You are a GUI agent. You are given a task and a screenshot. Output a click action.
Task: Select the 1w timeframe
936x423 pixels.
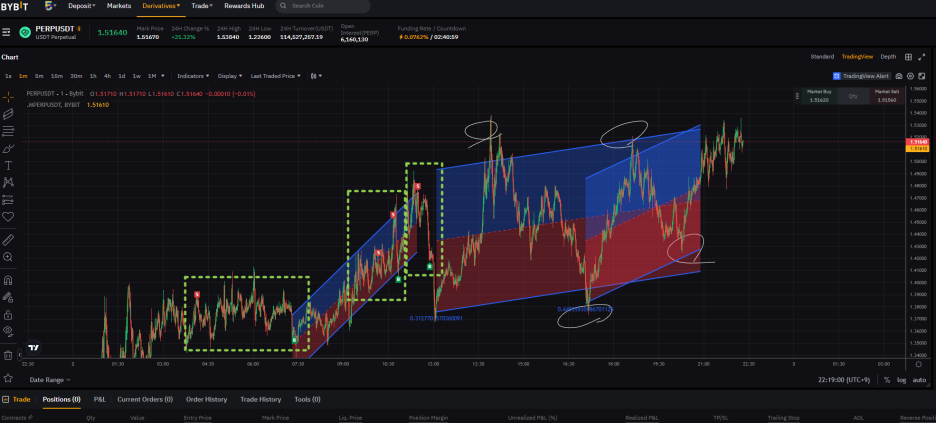(137, 76)
